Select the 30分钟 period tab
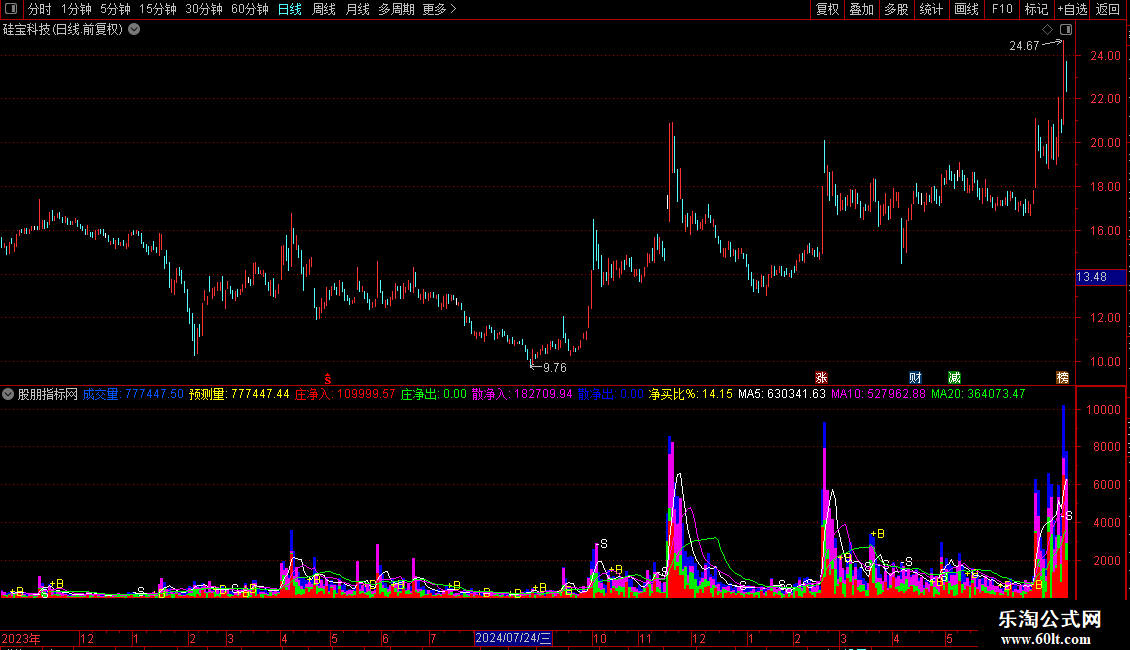Viewport: 1130px width, 650px height. pyautogui.click(x=203, y=9)
